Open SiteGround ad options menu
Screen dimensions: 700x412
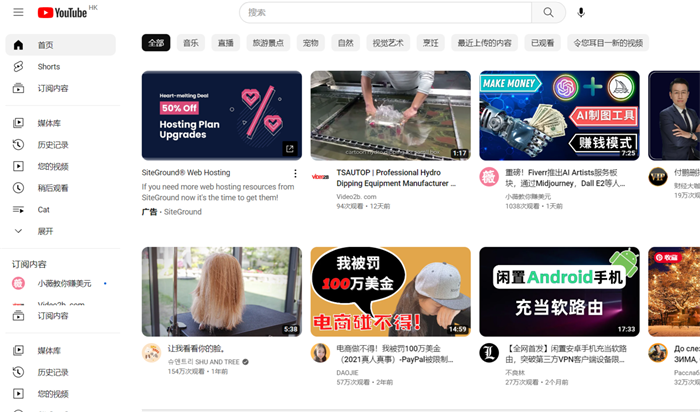click(295, 174)
